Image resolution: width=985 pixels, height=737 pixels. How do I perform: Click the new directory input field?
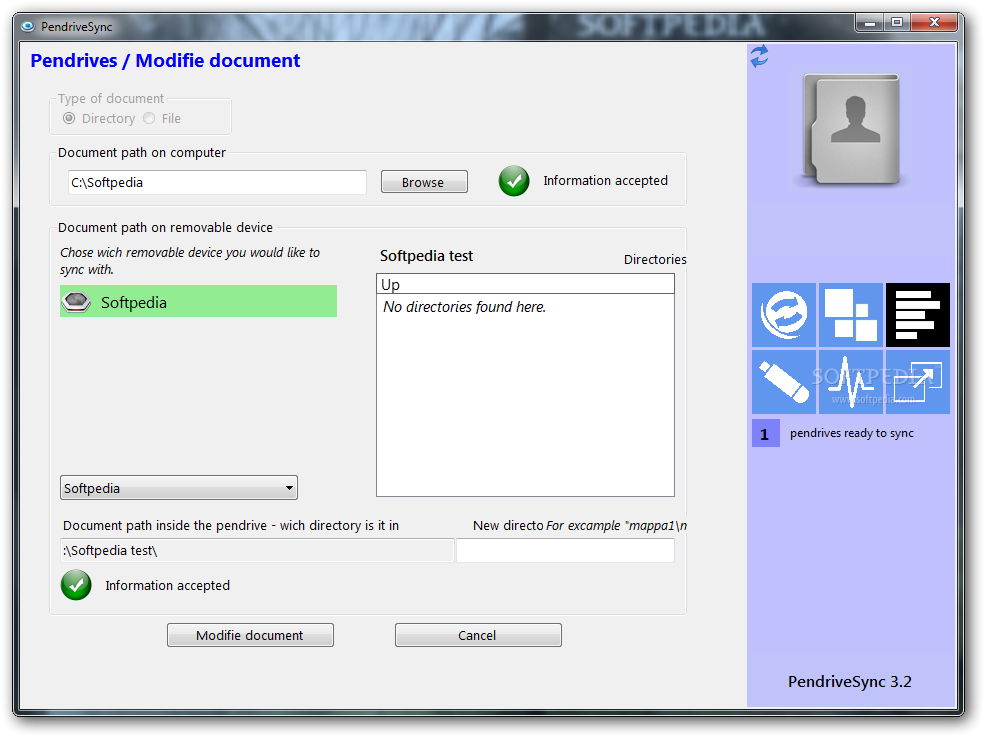coord(565,550)
